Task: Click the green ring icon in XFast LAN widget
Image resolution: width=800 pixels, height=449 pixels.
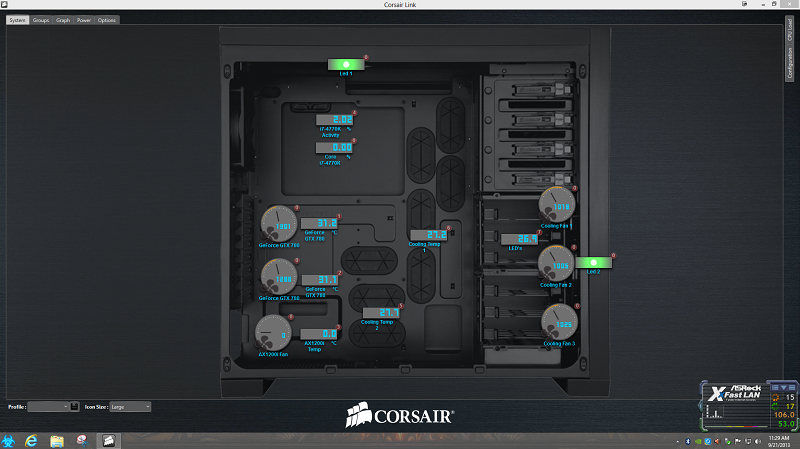Action: coord(776,407)
